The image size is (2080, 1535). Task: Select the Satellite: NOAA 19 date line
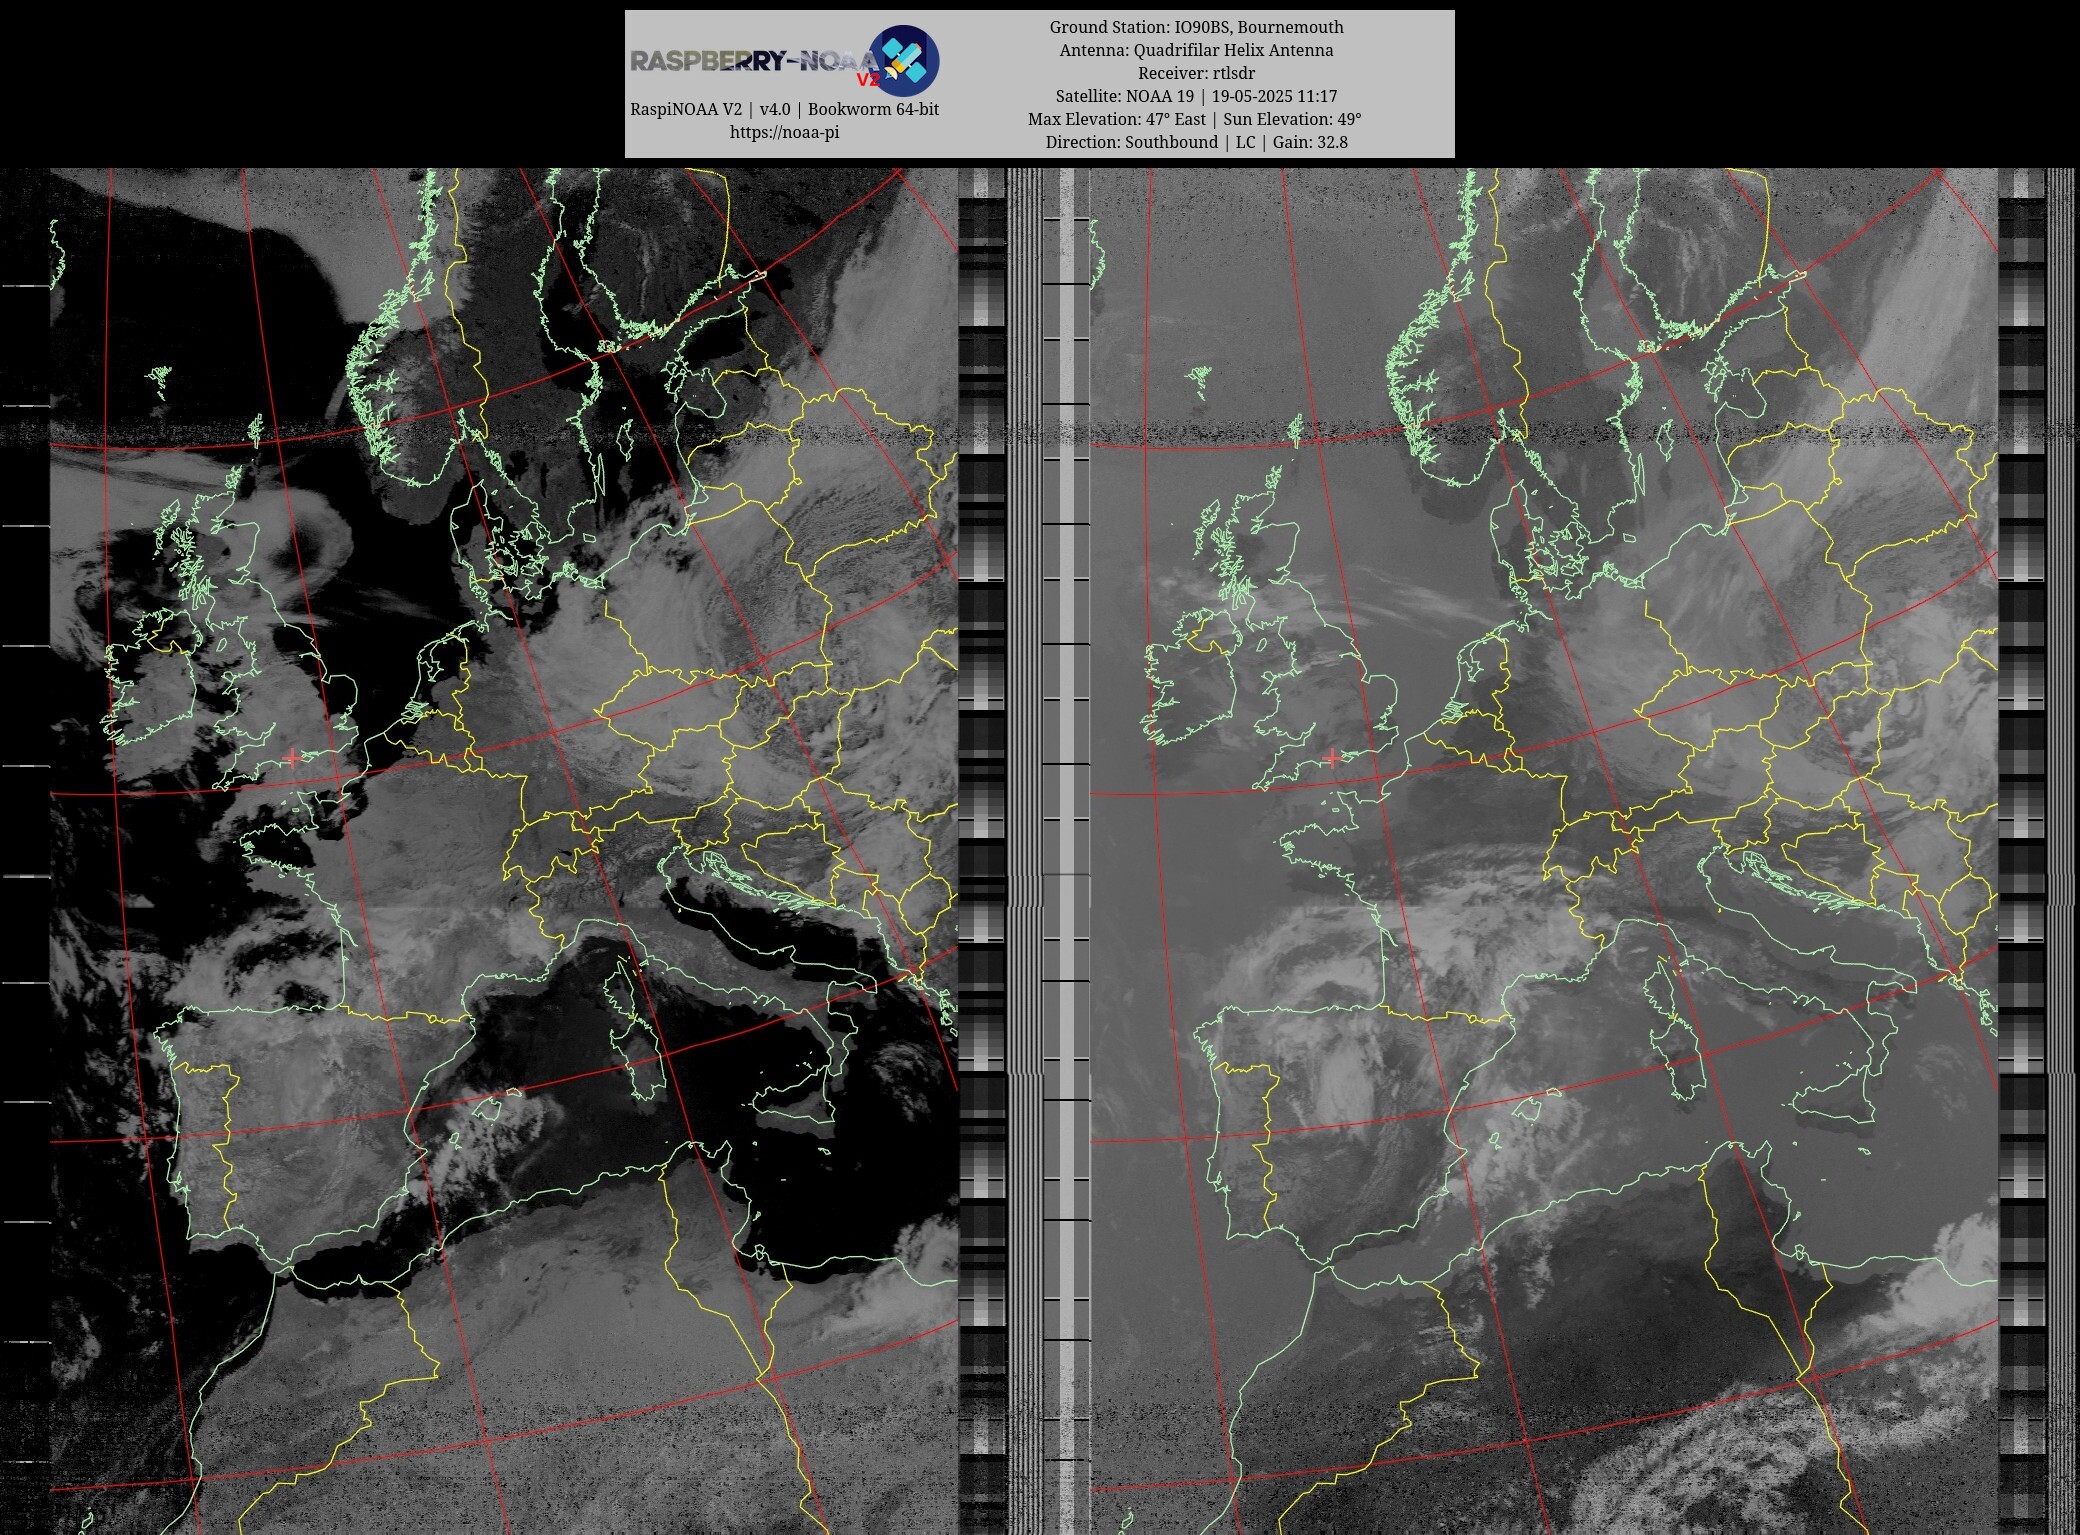click(x=1196, y=96)
